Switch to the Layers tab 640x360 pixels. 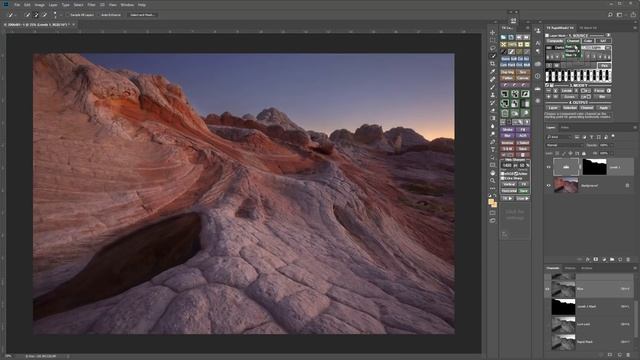click(551, 127)
